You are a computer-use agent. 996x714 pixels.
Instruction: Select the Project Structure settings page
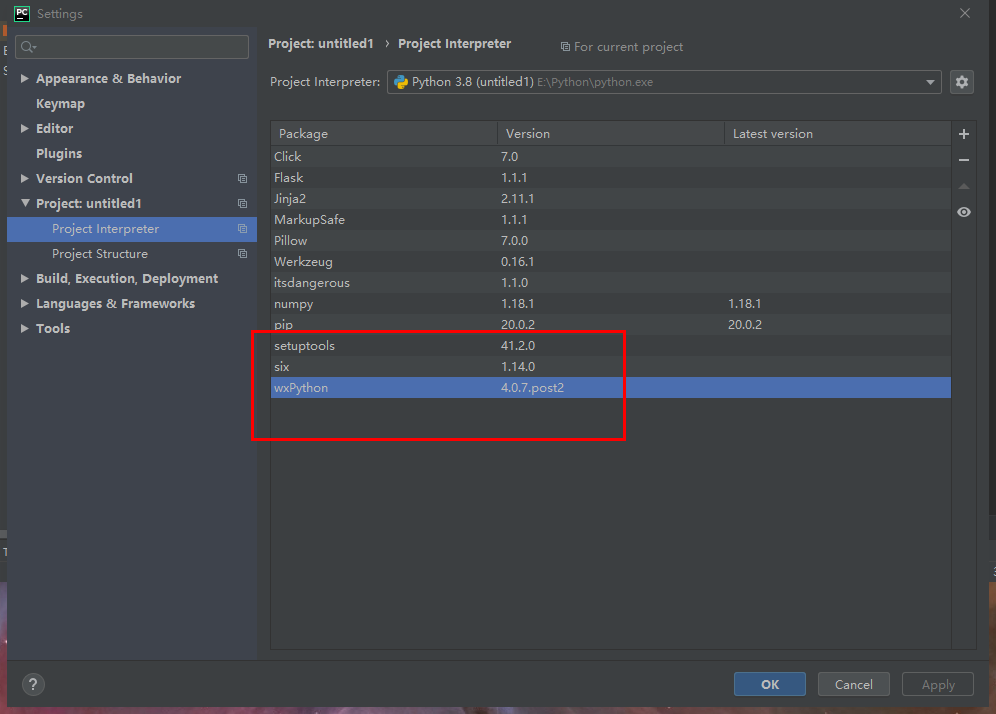[x=100, y=254]
